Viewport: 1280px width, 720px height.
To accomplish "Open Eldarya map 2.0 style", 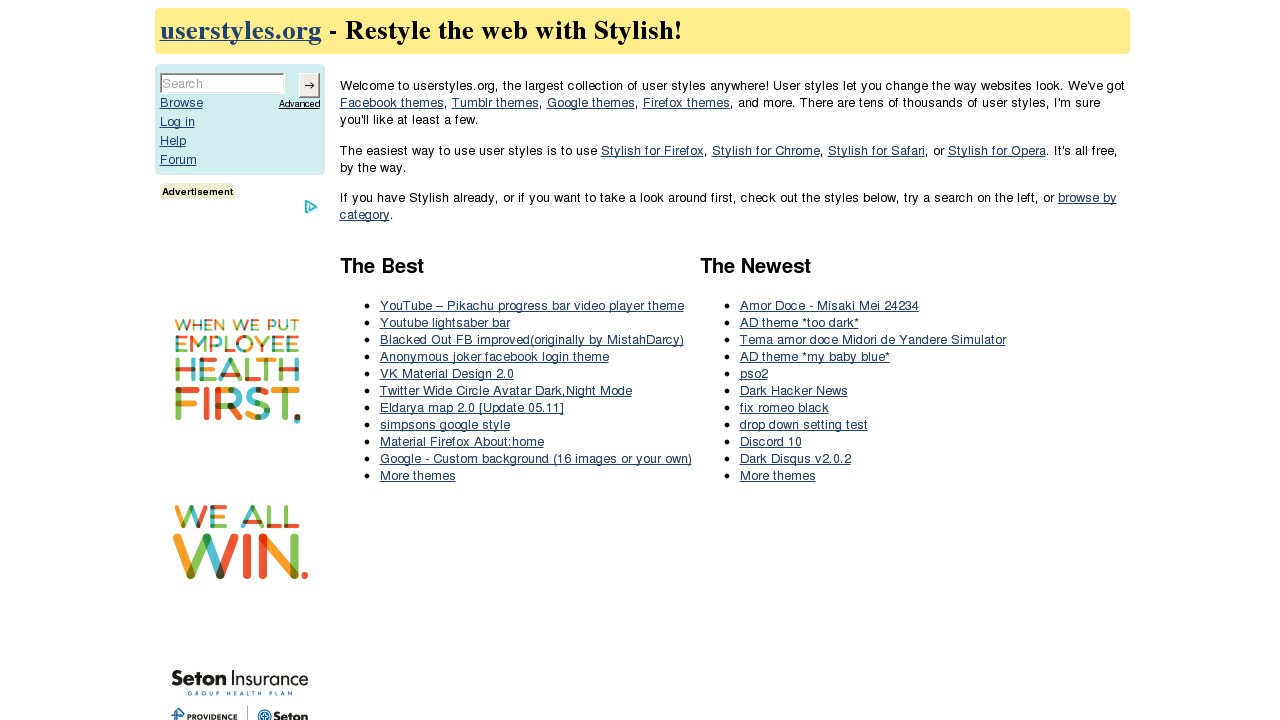I will (x=472, y=408).
